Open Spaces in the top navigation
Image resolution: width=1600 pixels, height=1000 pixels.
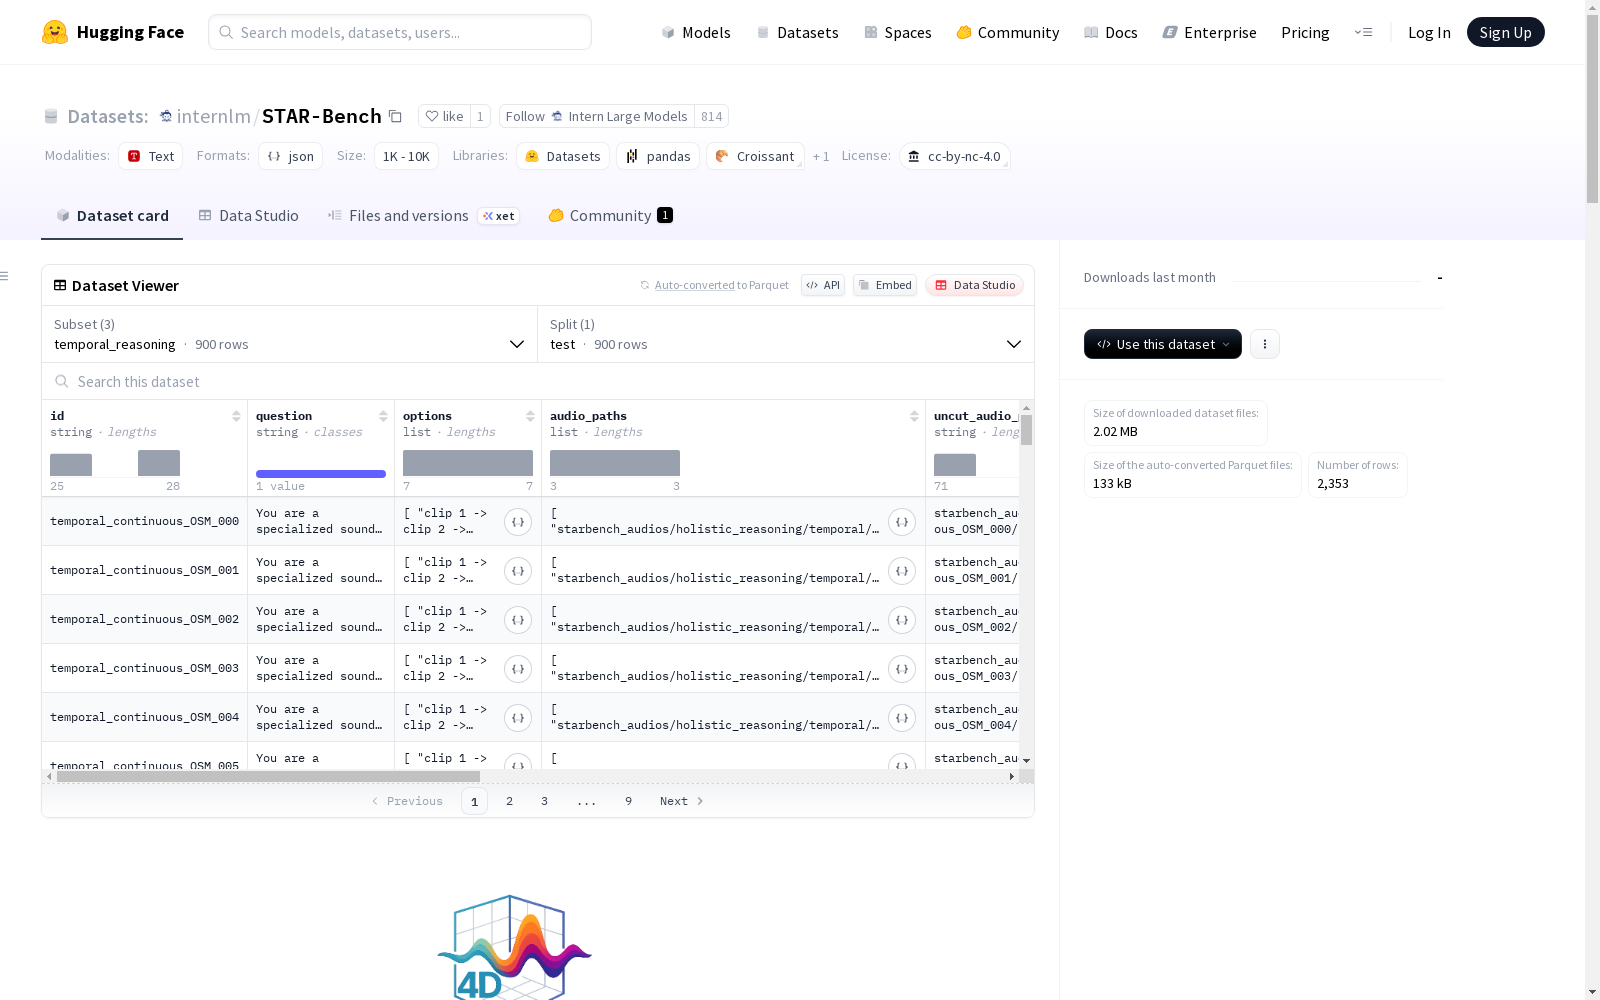point(898,32)
